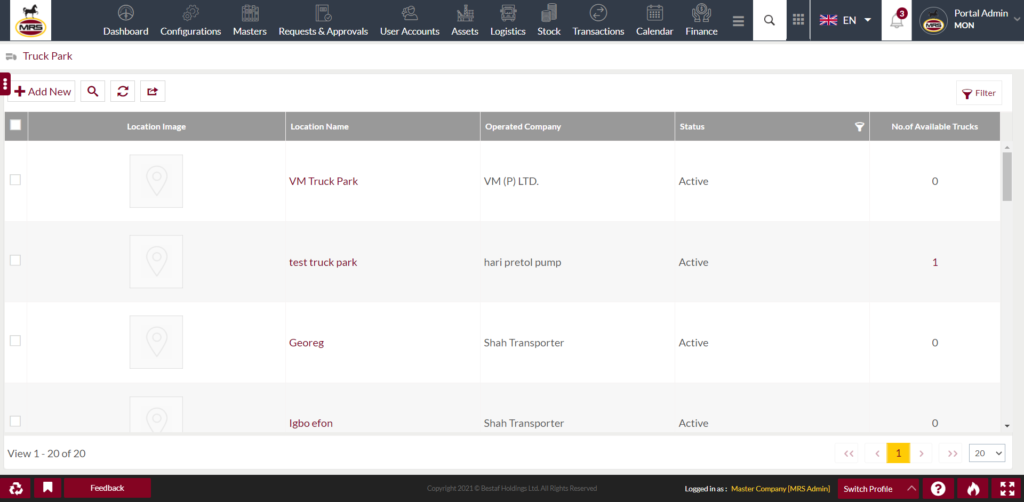Screen dimensions: 1024x502
Task: Open the EN language dropdown
Action: tap(846, 20)
